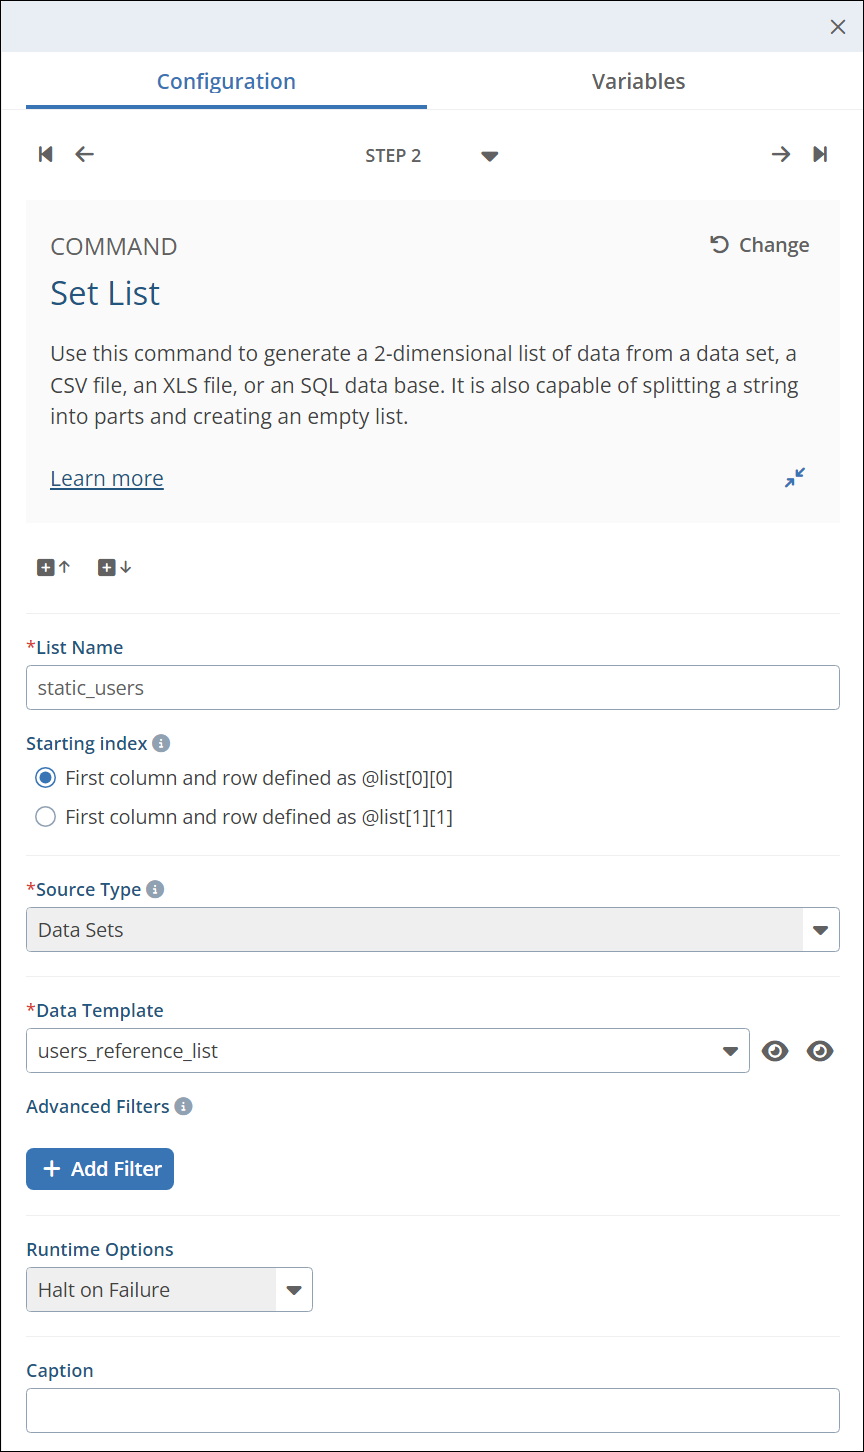Open the Runtime Options dropdown
Screen dimensions: 864x1452
tap(293, 1290)
